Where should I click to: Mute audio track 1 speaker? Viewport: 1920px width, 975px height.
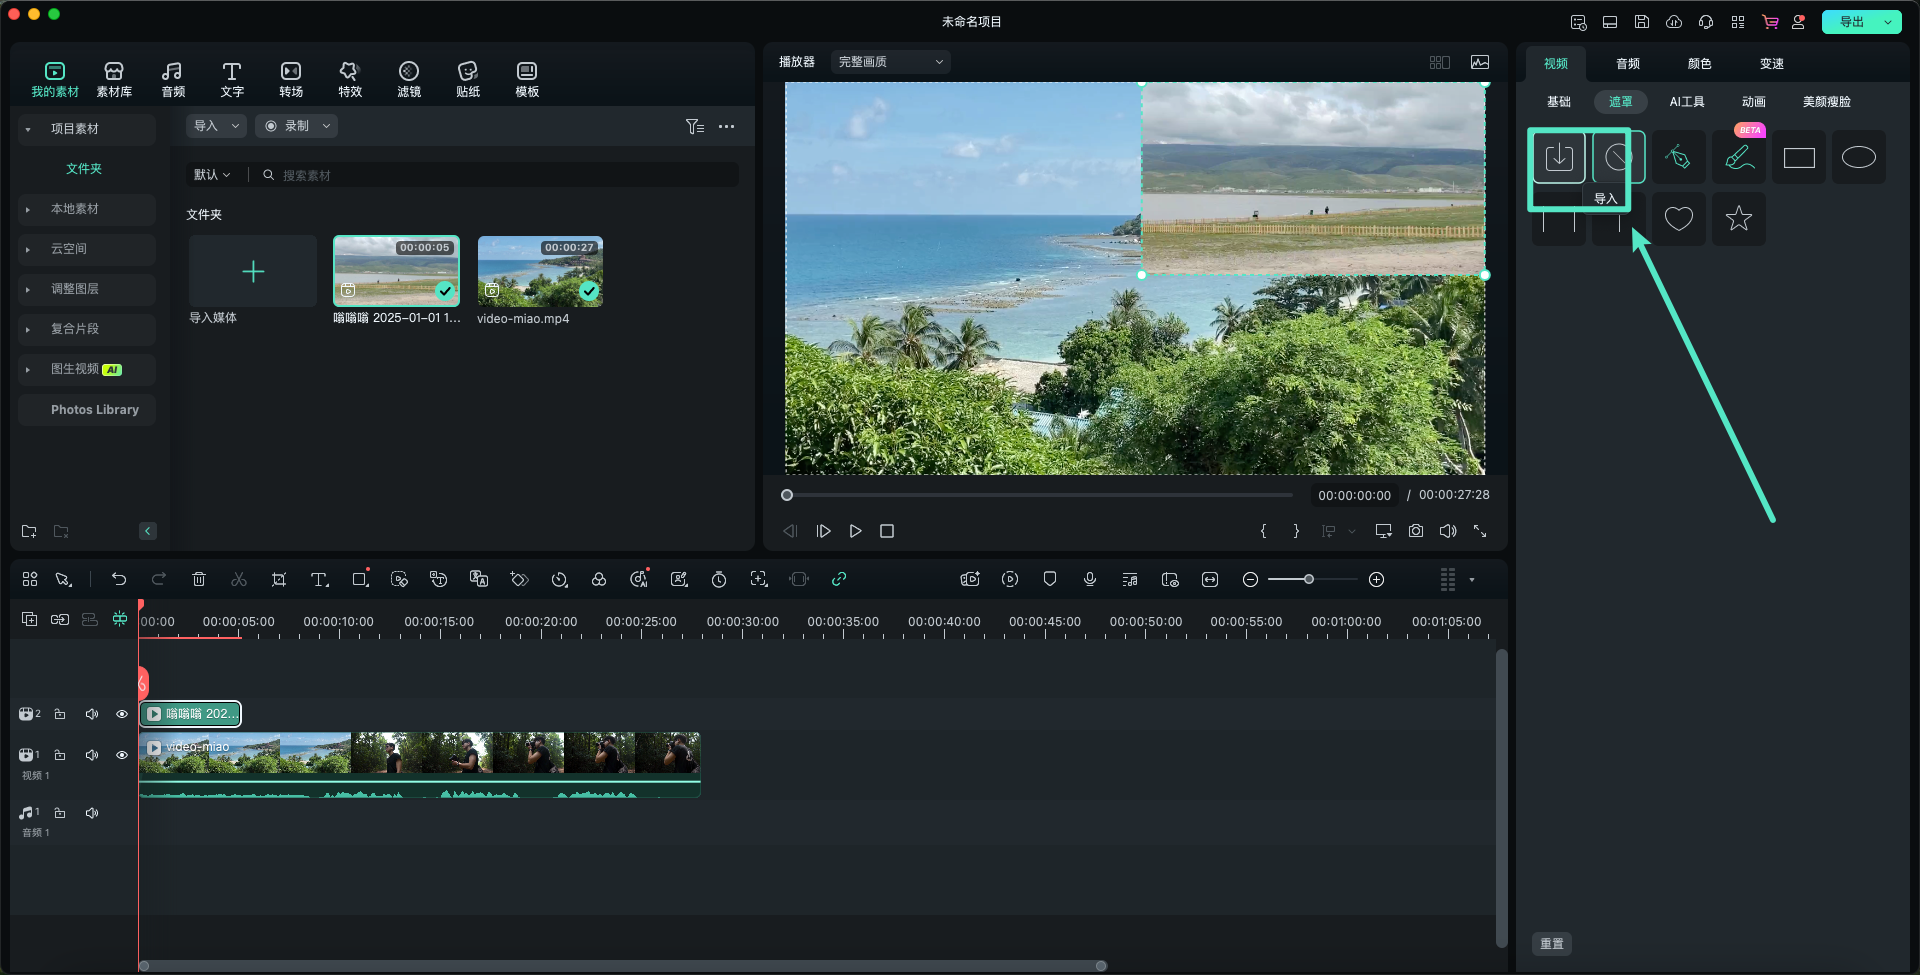point(92,813)
